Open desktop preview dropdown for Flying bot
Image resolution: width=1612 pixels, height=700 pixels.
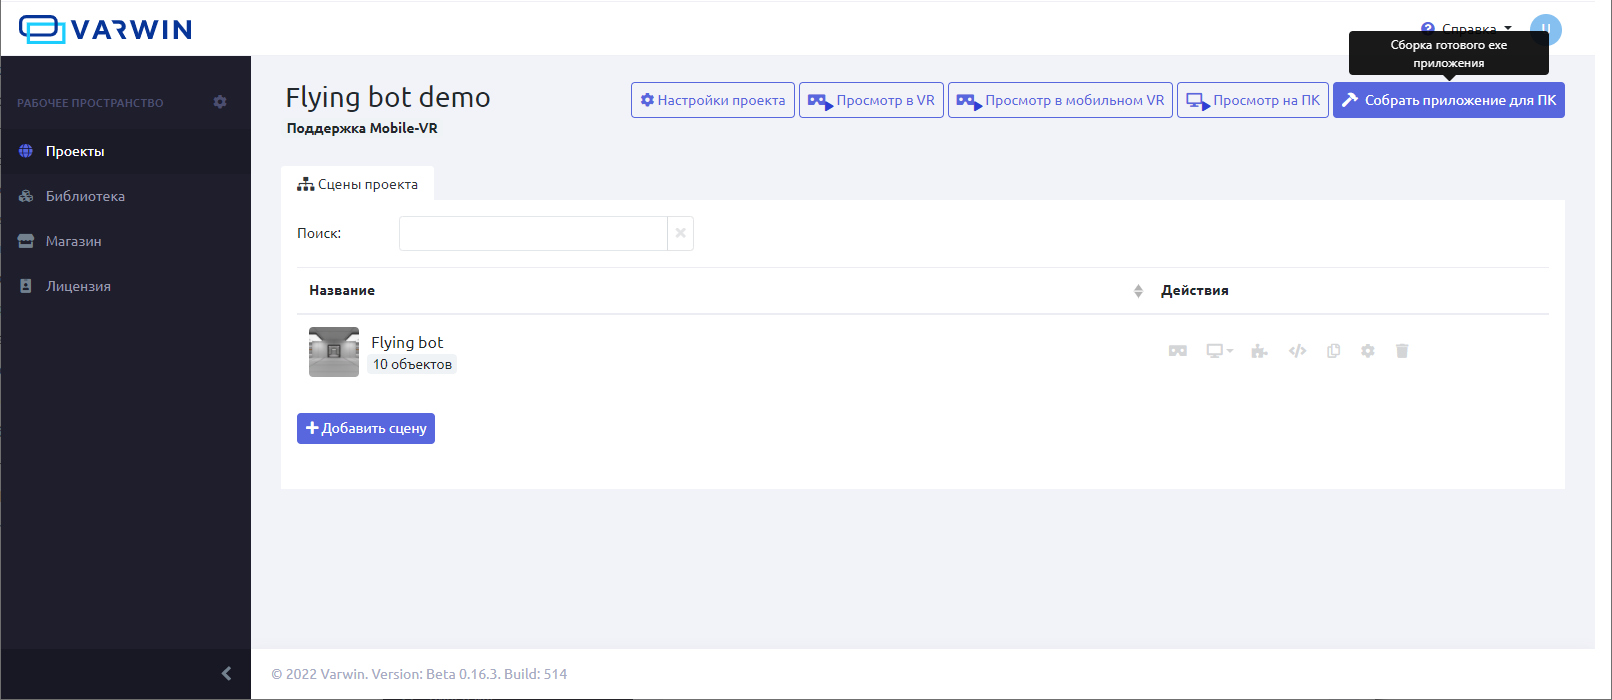click(x=1219, y=351)
